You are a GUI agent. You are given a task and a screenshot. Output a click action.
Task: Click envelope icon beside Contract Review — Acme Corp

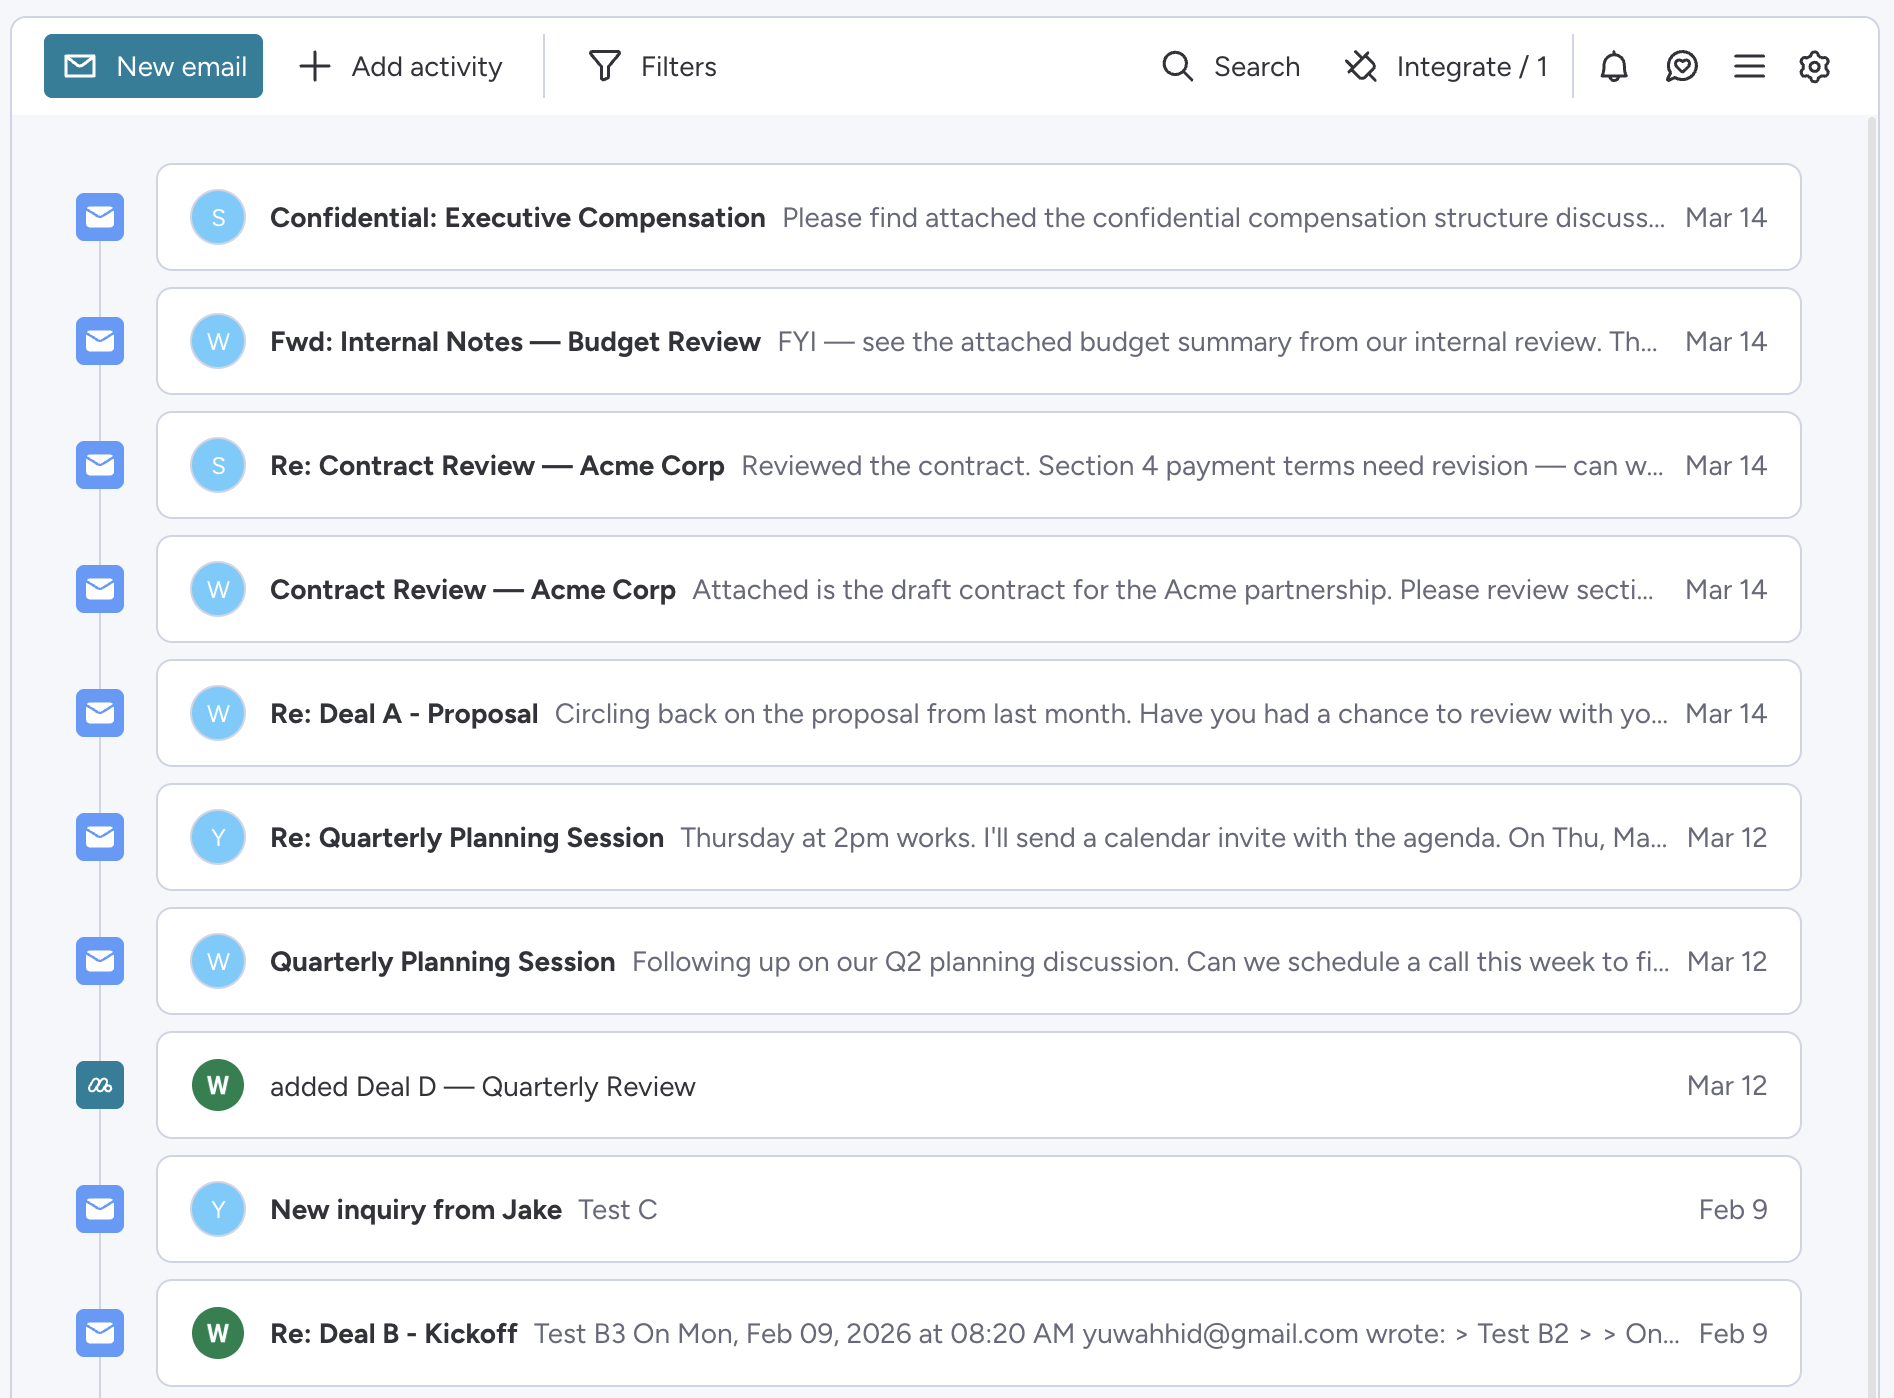pyautogui.click(x=100, y=589)
